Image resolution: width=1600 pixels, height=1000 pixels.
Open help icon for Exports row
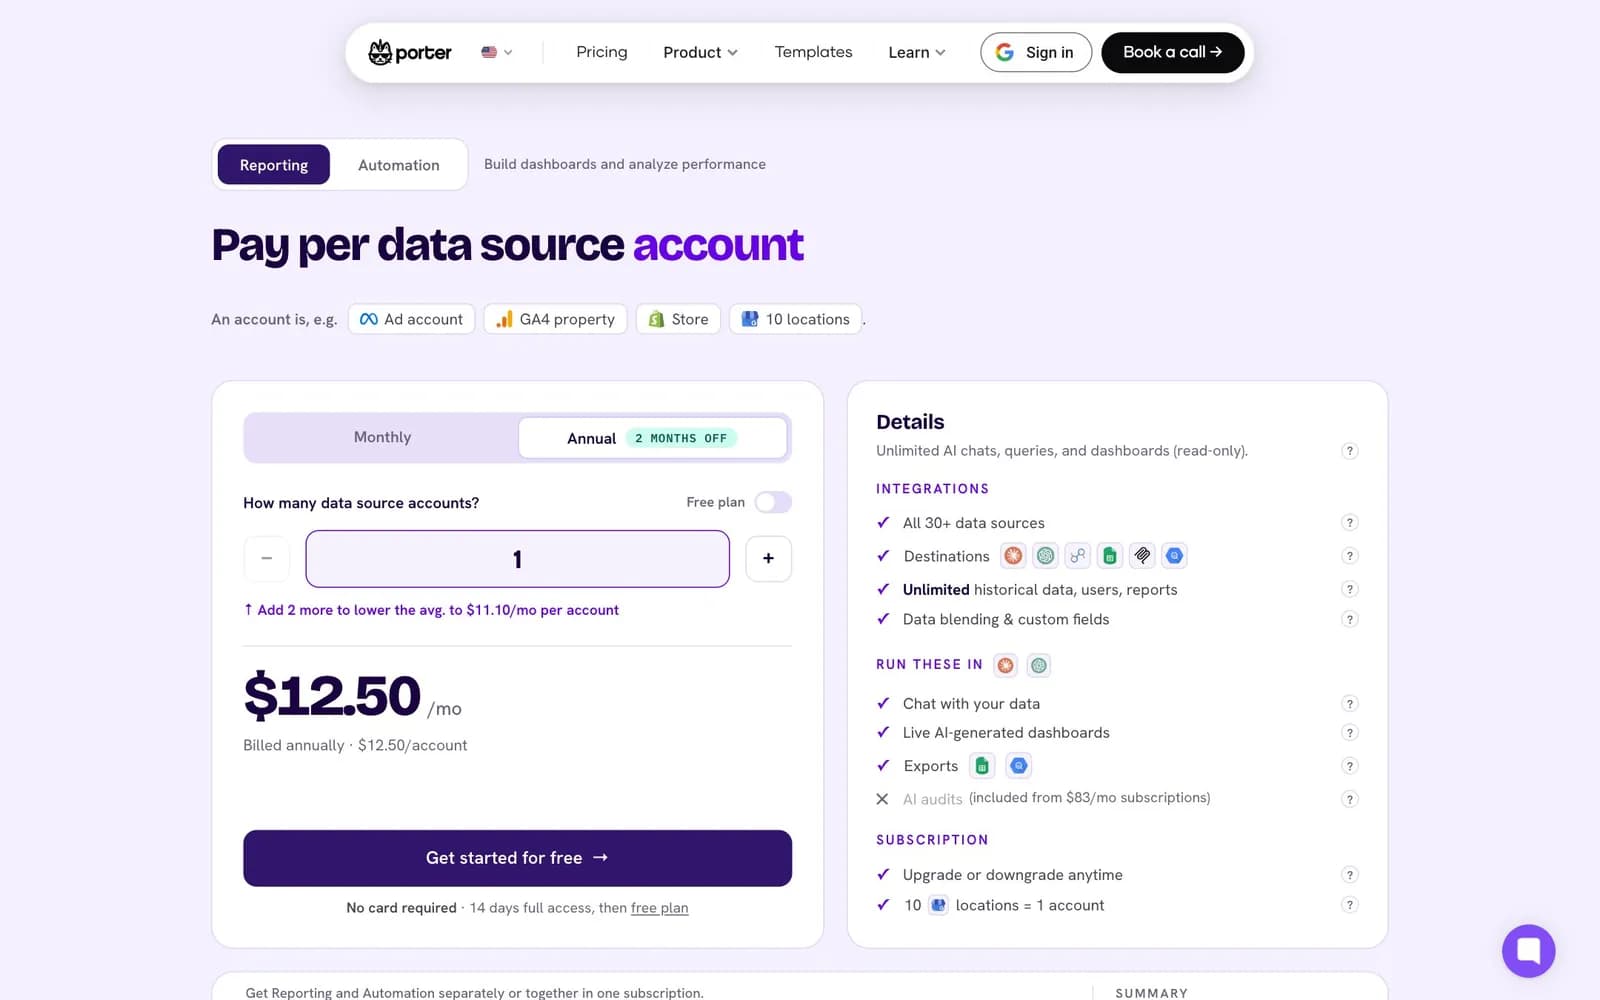point(1349,766)
